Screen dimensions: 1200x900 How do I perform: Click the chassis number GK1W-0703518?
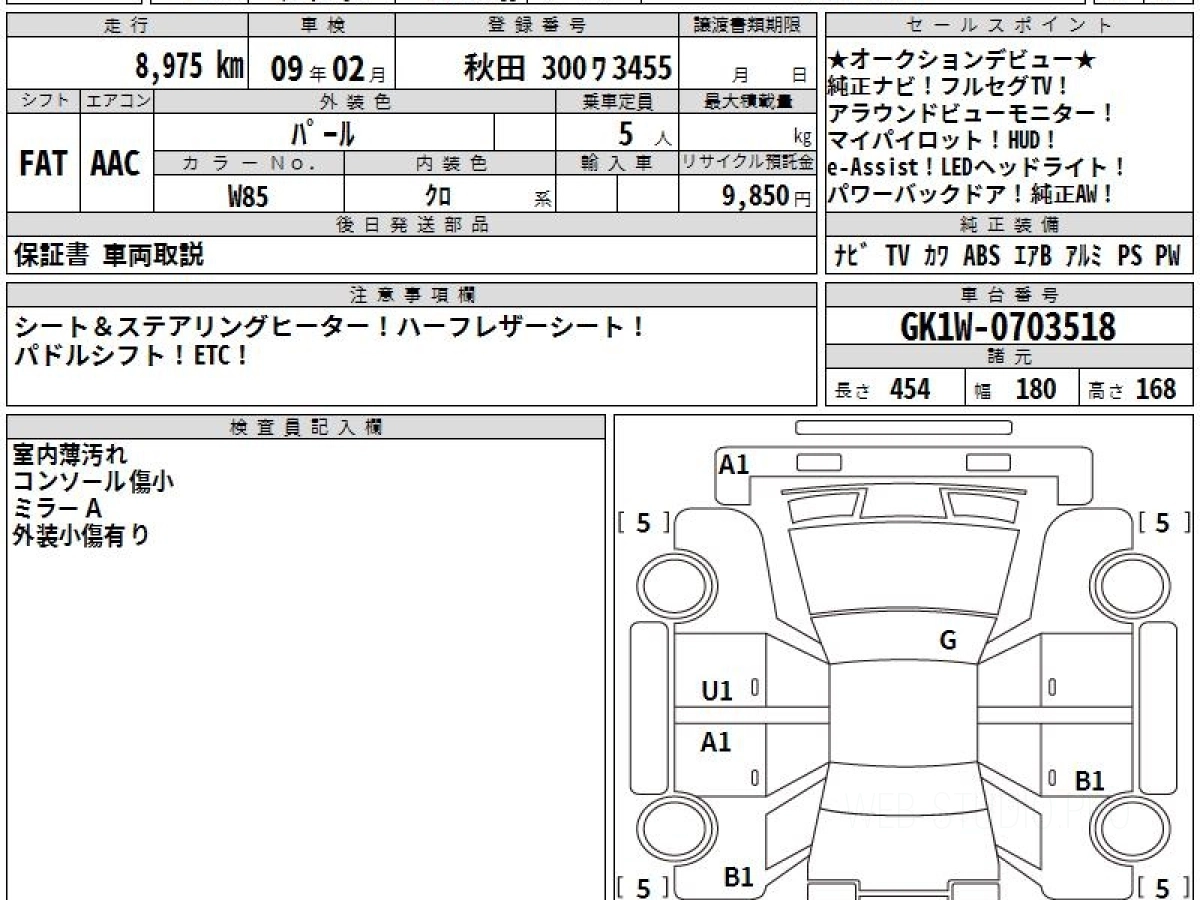[x=1008, y=326]
